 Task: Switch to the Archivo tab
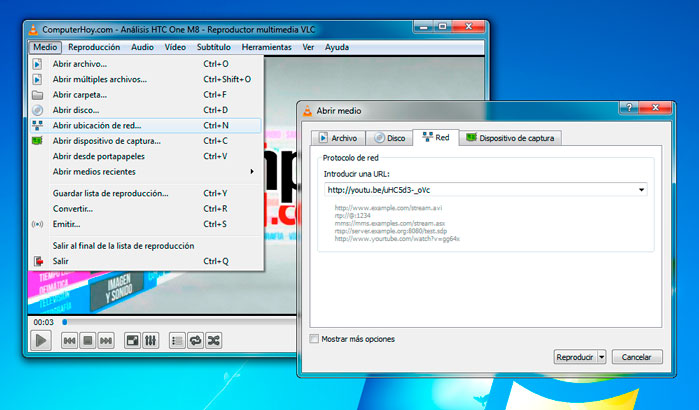338,138
